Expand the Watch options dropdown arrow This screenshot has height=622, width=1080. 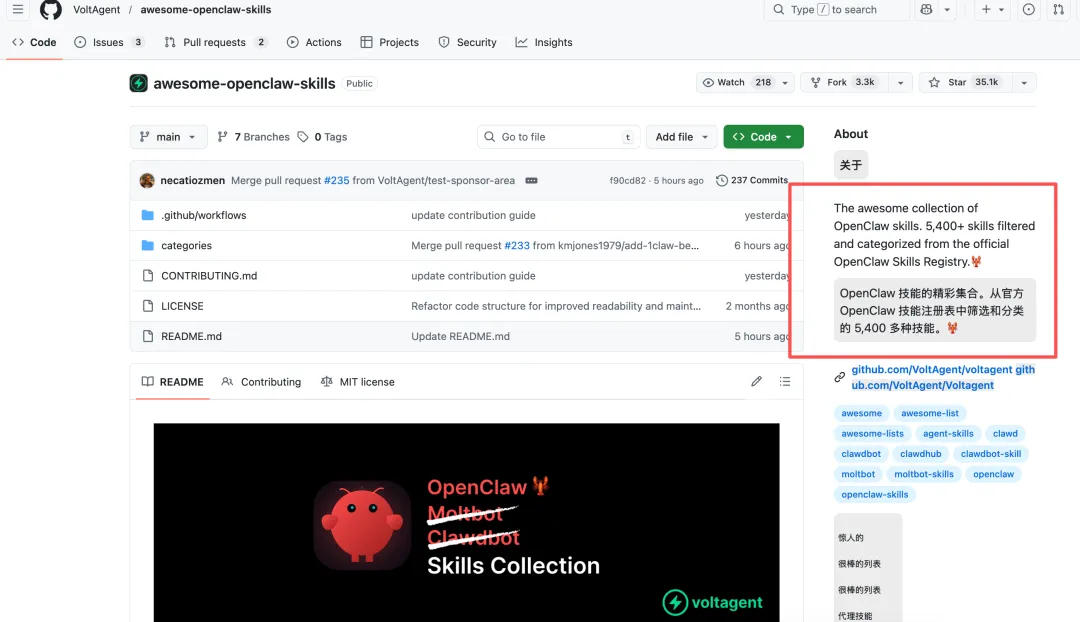click(785, 83)
